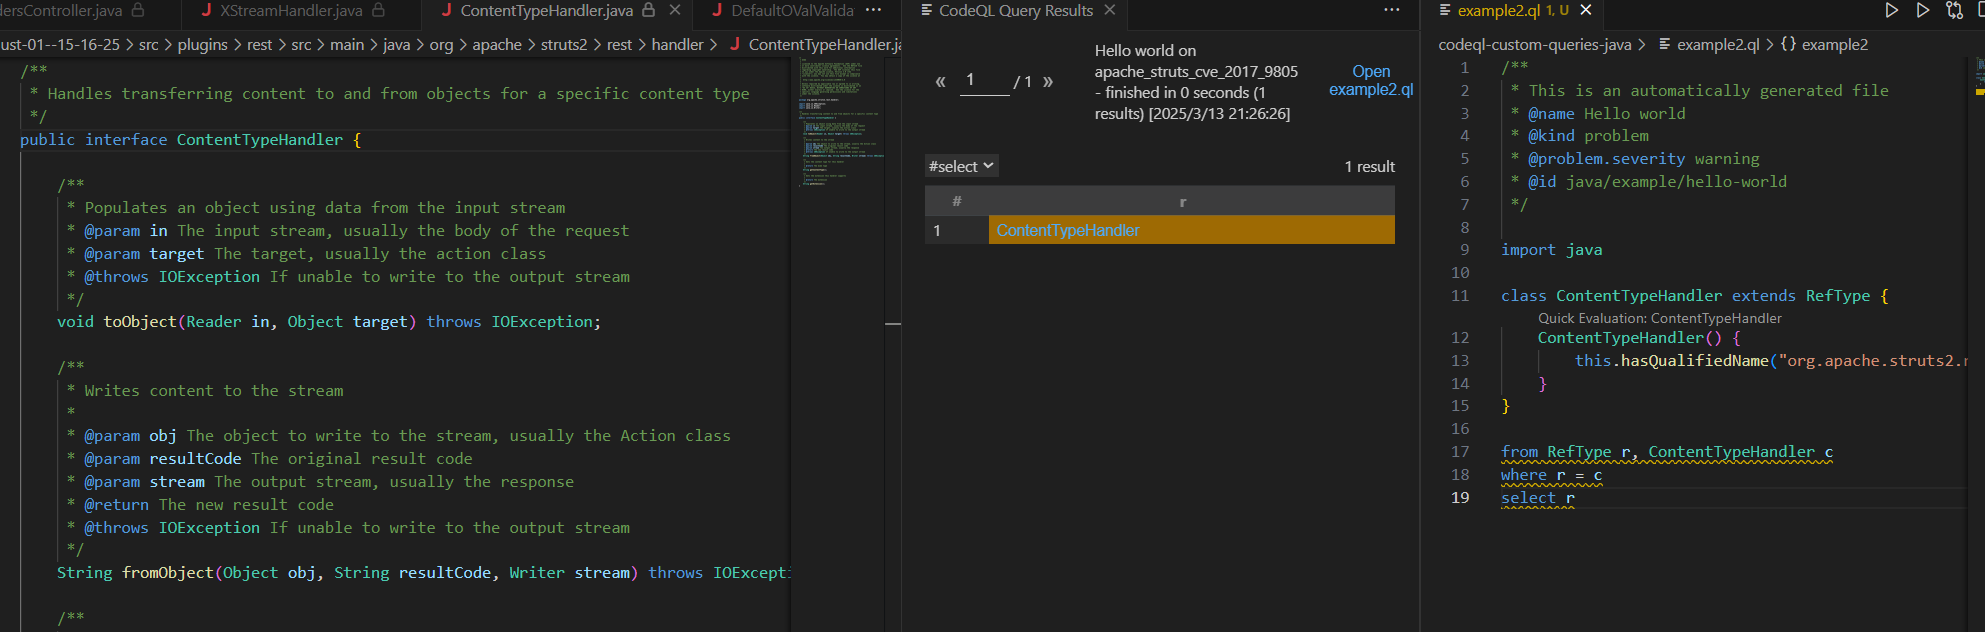Viewport: 1985px width, 632px height.
Task: Click the second run play icon
Action: click(x=1922, y=10)
